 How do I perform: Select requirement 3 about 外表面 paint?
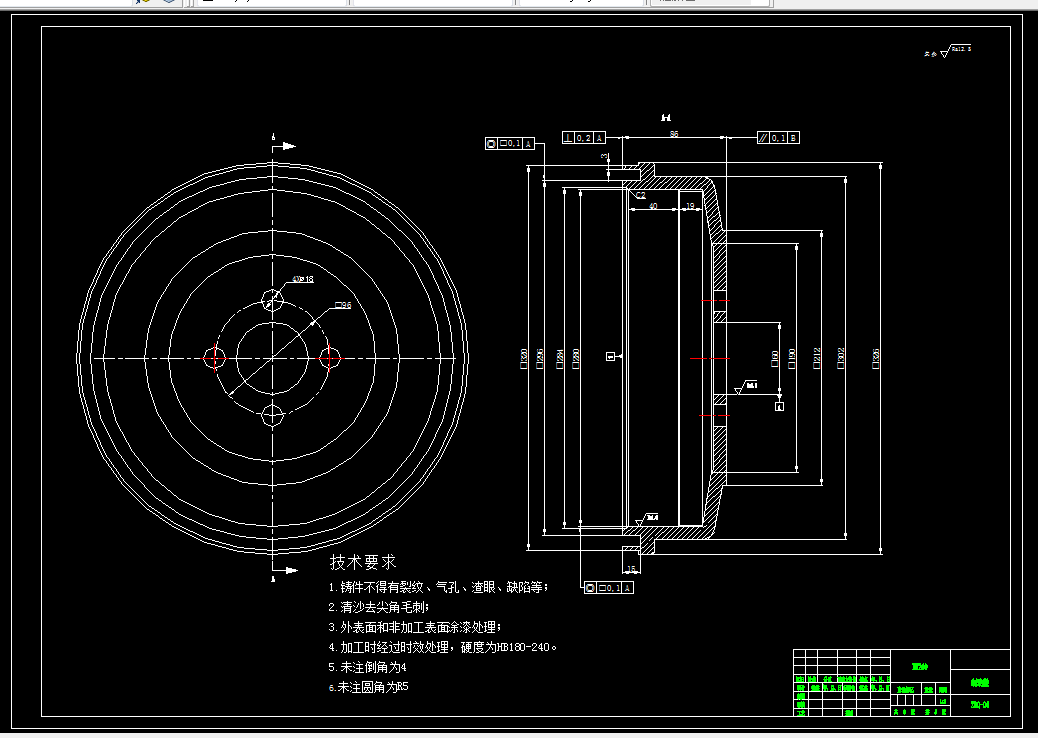[x=415, y=627]
